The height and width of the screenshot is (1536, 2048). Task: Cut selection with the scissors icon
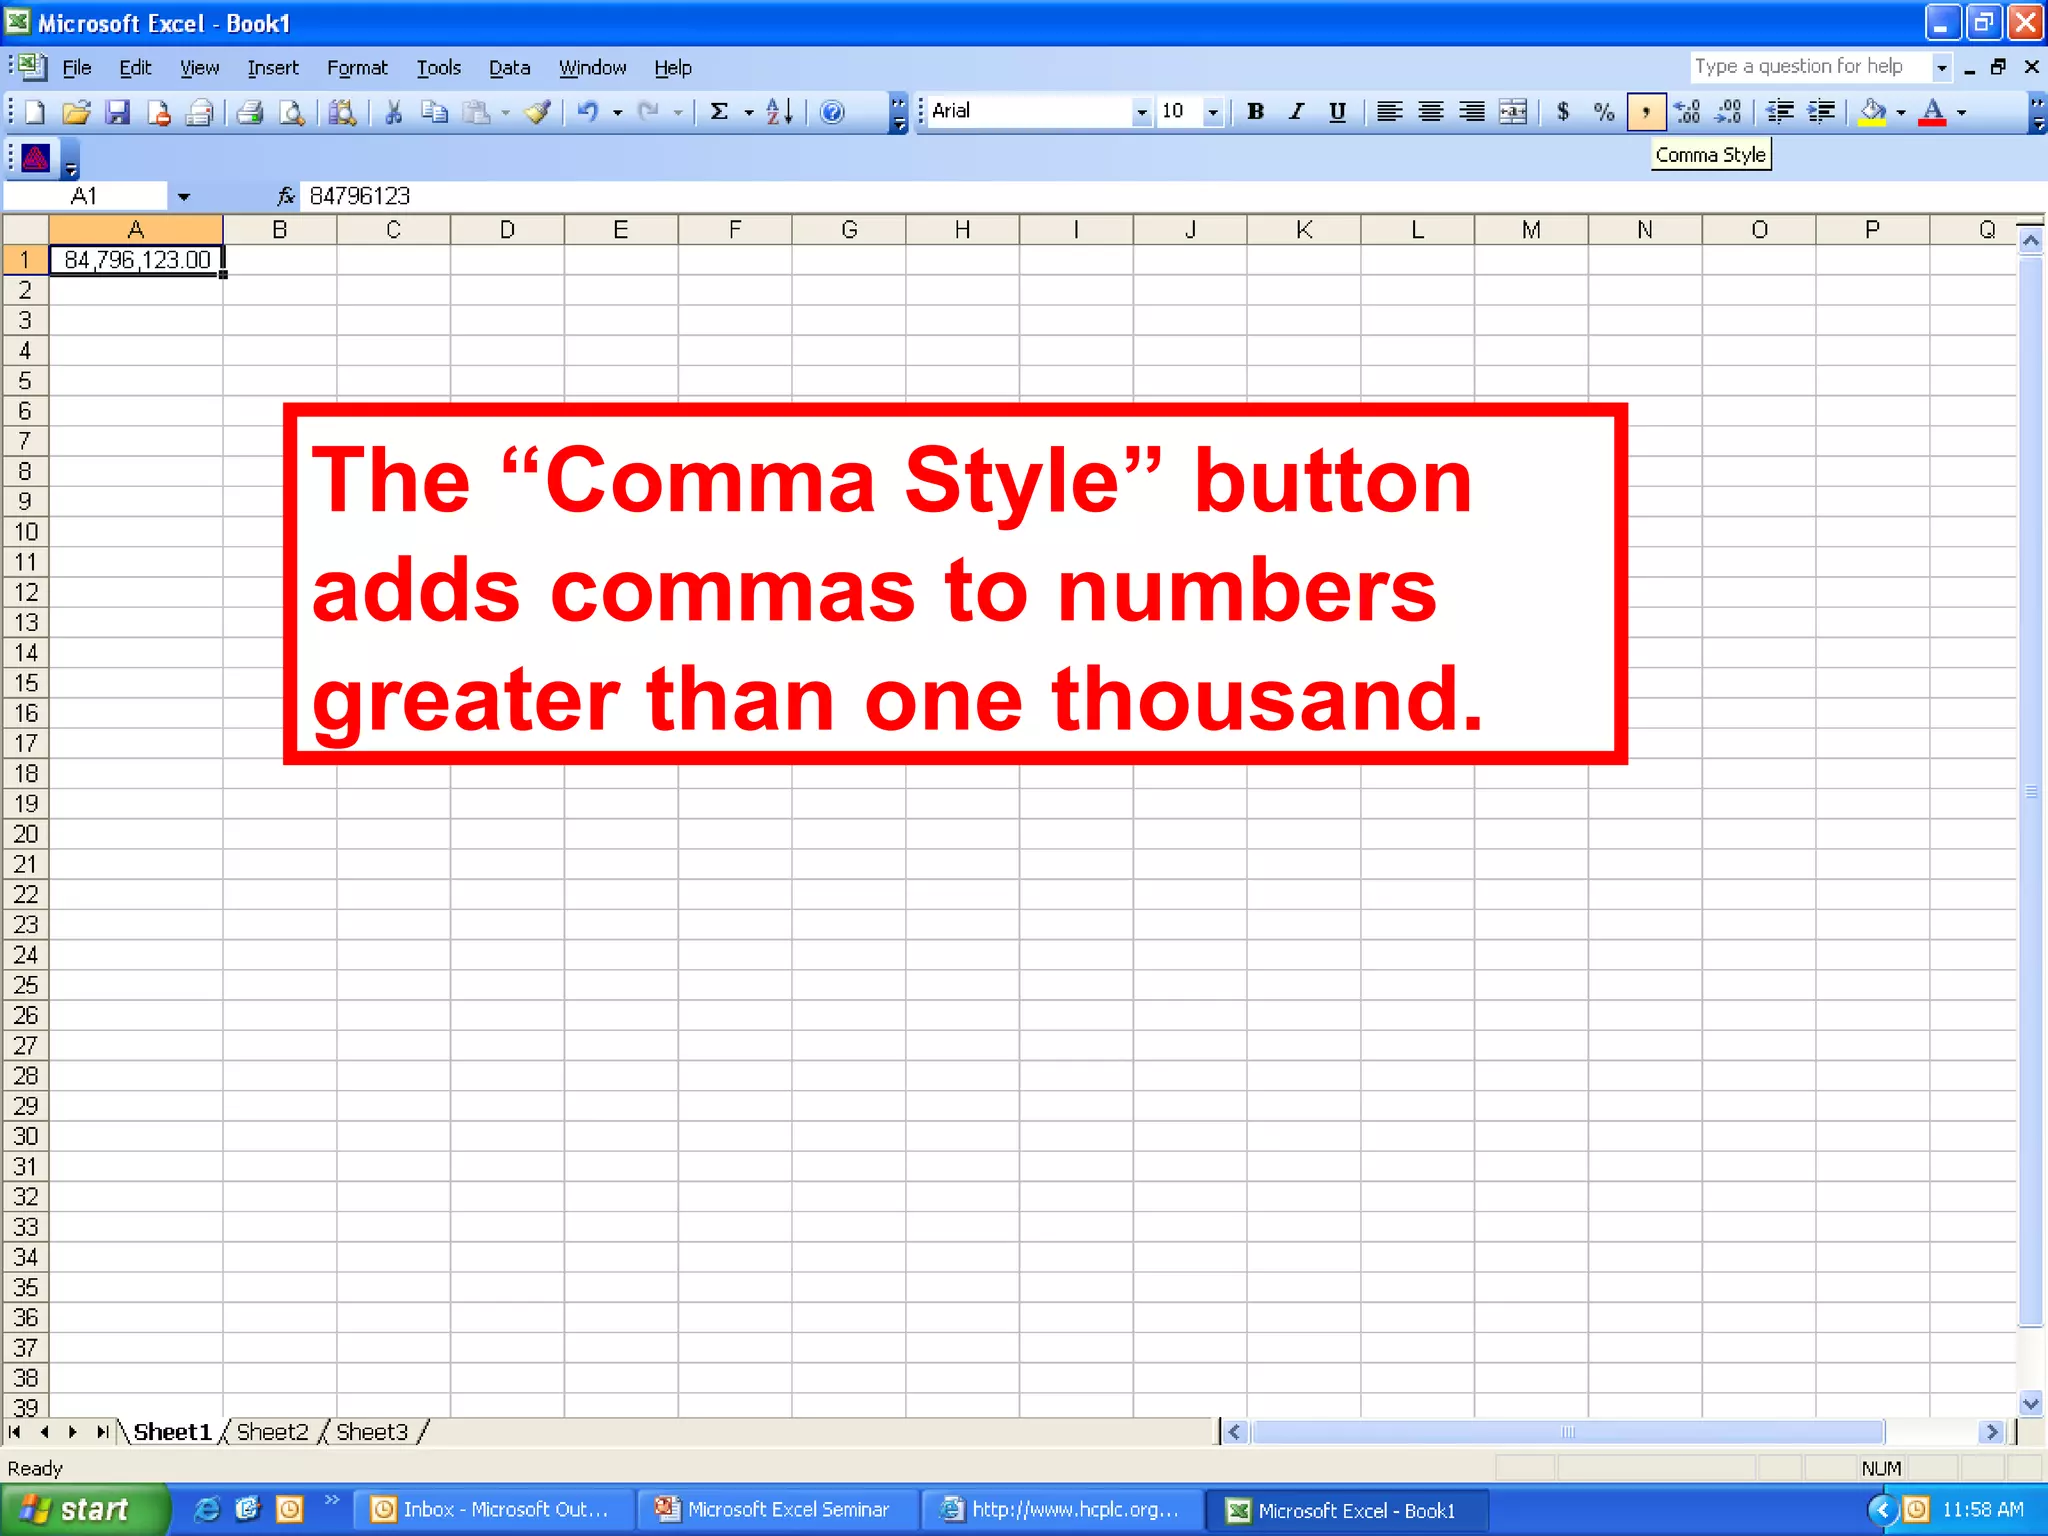393,112
